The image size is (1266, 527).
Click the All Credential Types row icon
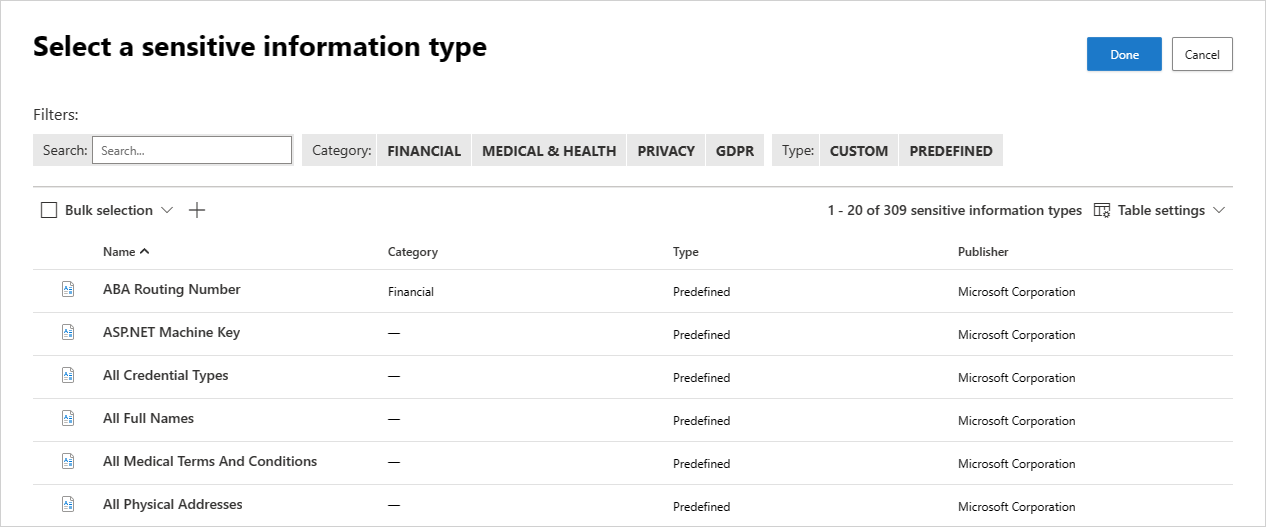pyautogui.click(x=68, y=376)
